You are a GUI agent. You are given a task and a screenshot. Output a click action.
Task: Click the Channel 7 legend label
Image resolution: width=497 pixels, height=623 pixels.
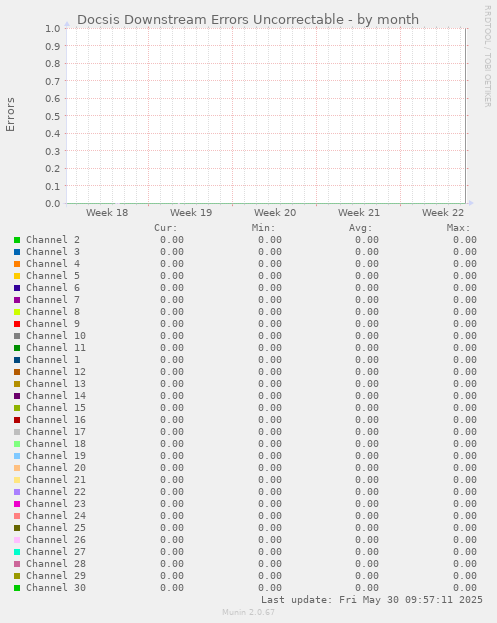pos(53,300)
